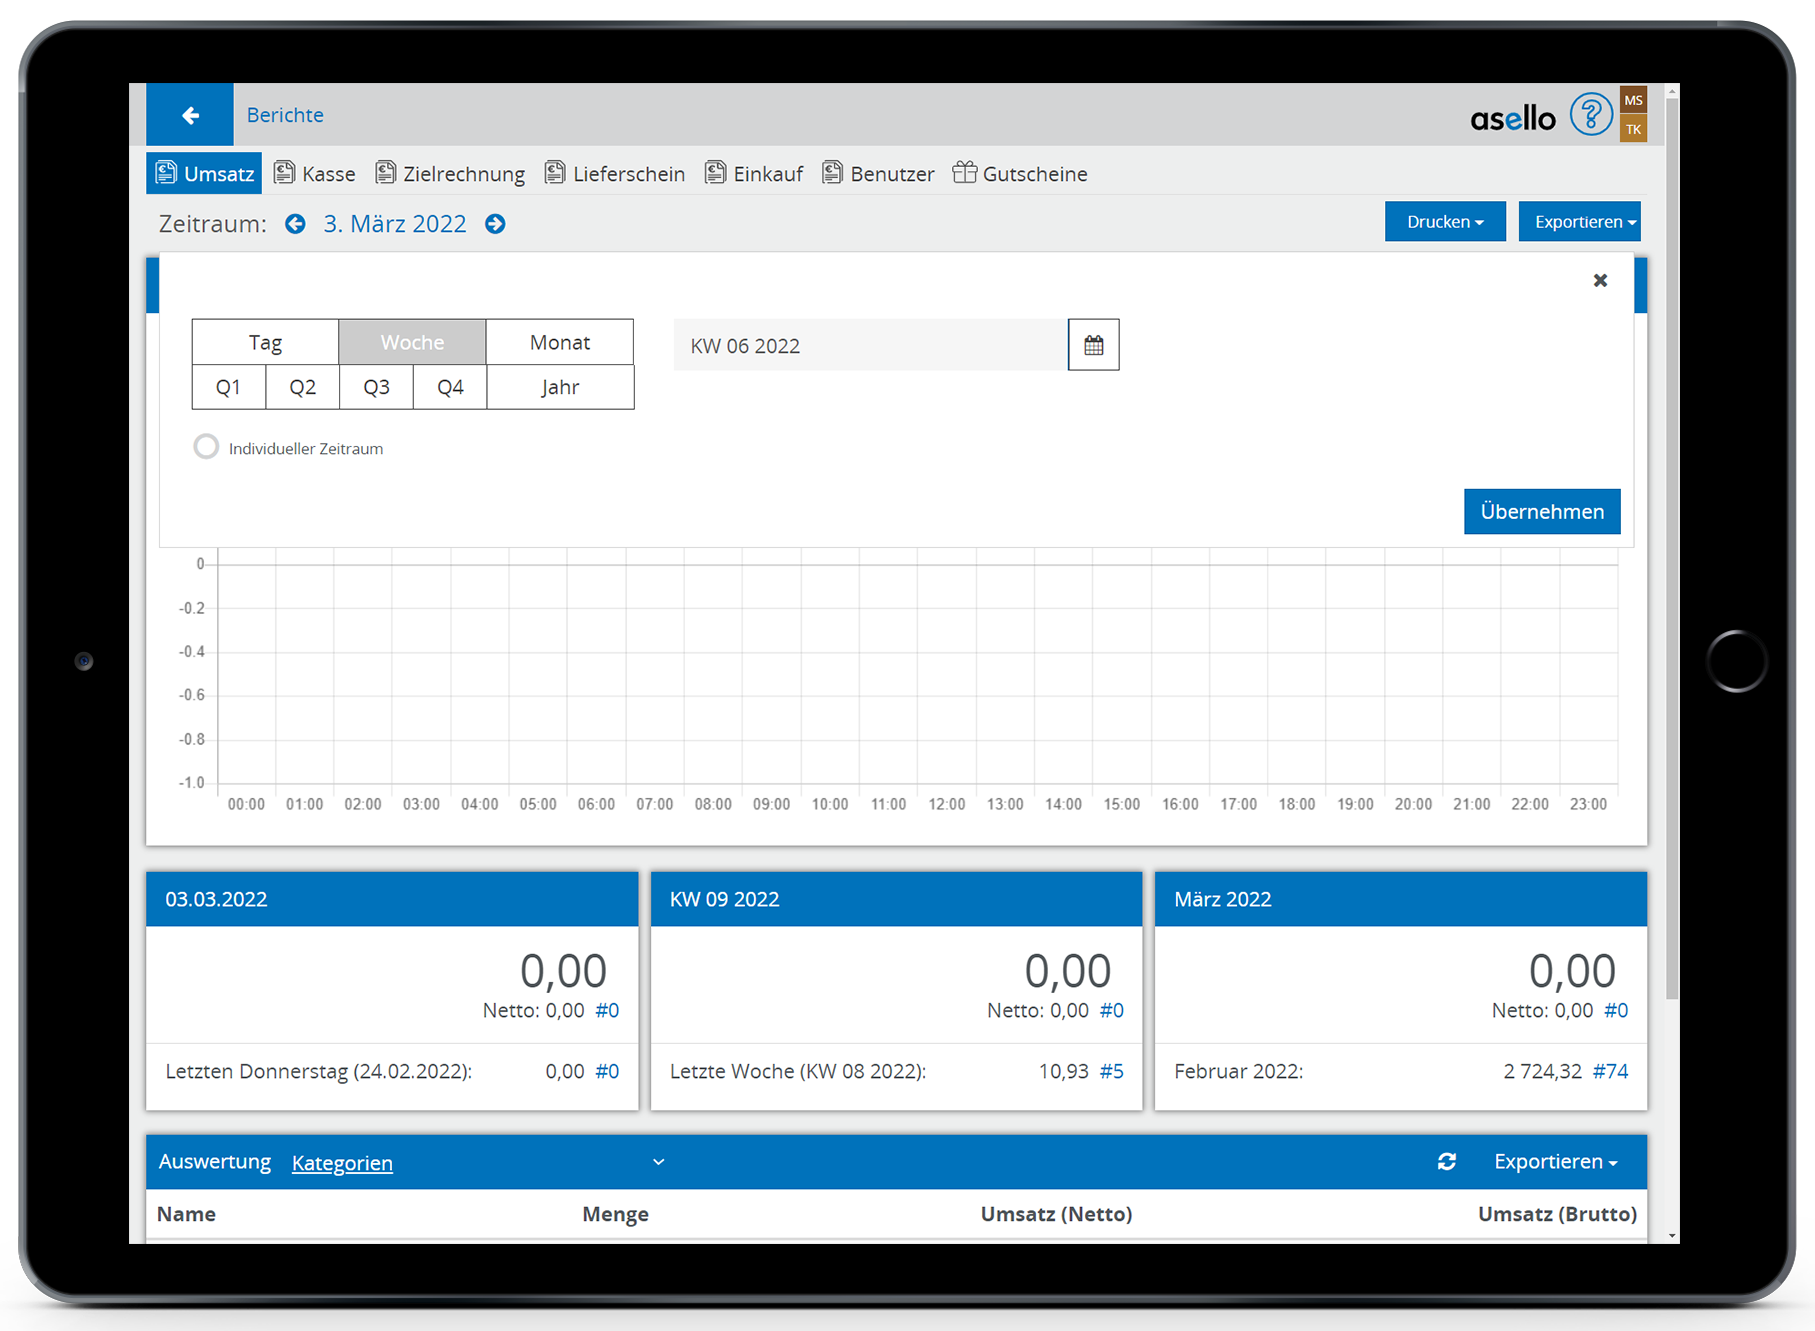This screenshot has height=1331, width=1815.
Task: Open the calendar date picker icon
Action: (x=1093, y=345)
